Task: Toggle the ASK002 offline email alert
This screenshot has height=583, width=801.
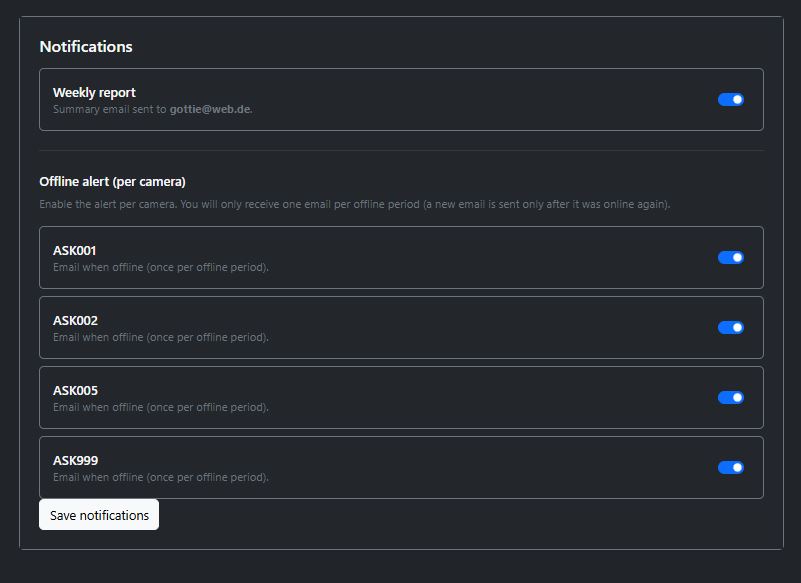Action: click(x=730, y=327)
